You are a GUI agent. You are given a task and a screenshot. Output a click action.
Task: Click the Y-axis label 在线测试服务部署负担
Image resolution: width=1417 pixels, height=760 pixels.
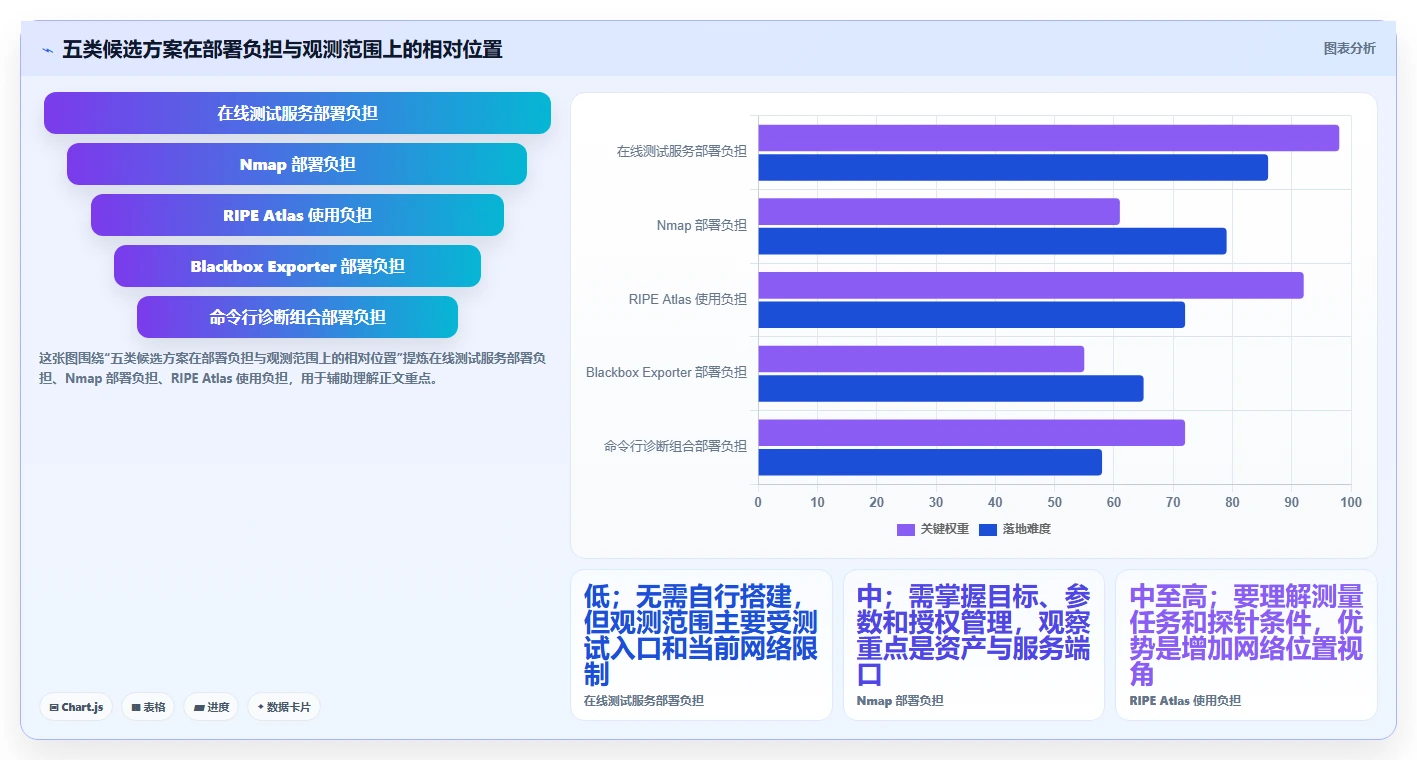pyautogui.click(x=681, y=152)
